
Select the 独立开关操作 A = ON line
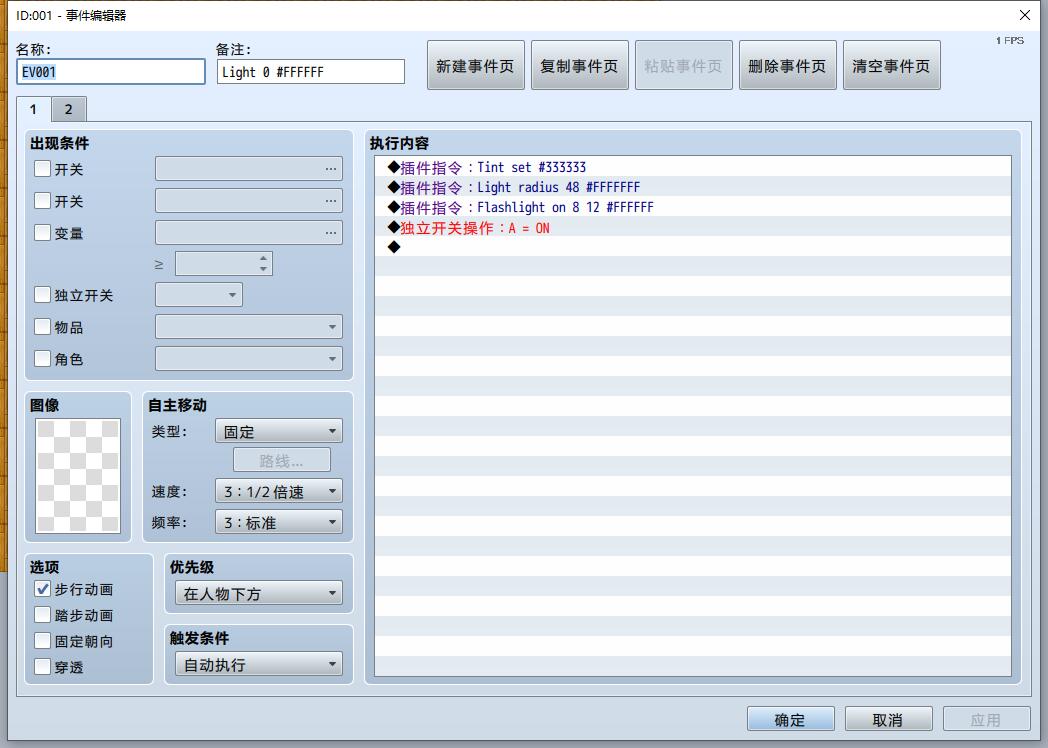pyautogui.click(x=692, y=228)
